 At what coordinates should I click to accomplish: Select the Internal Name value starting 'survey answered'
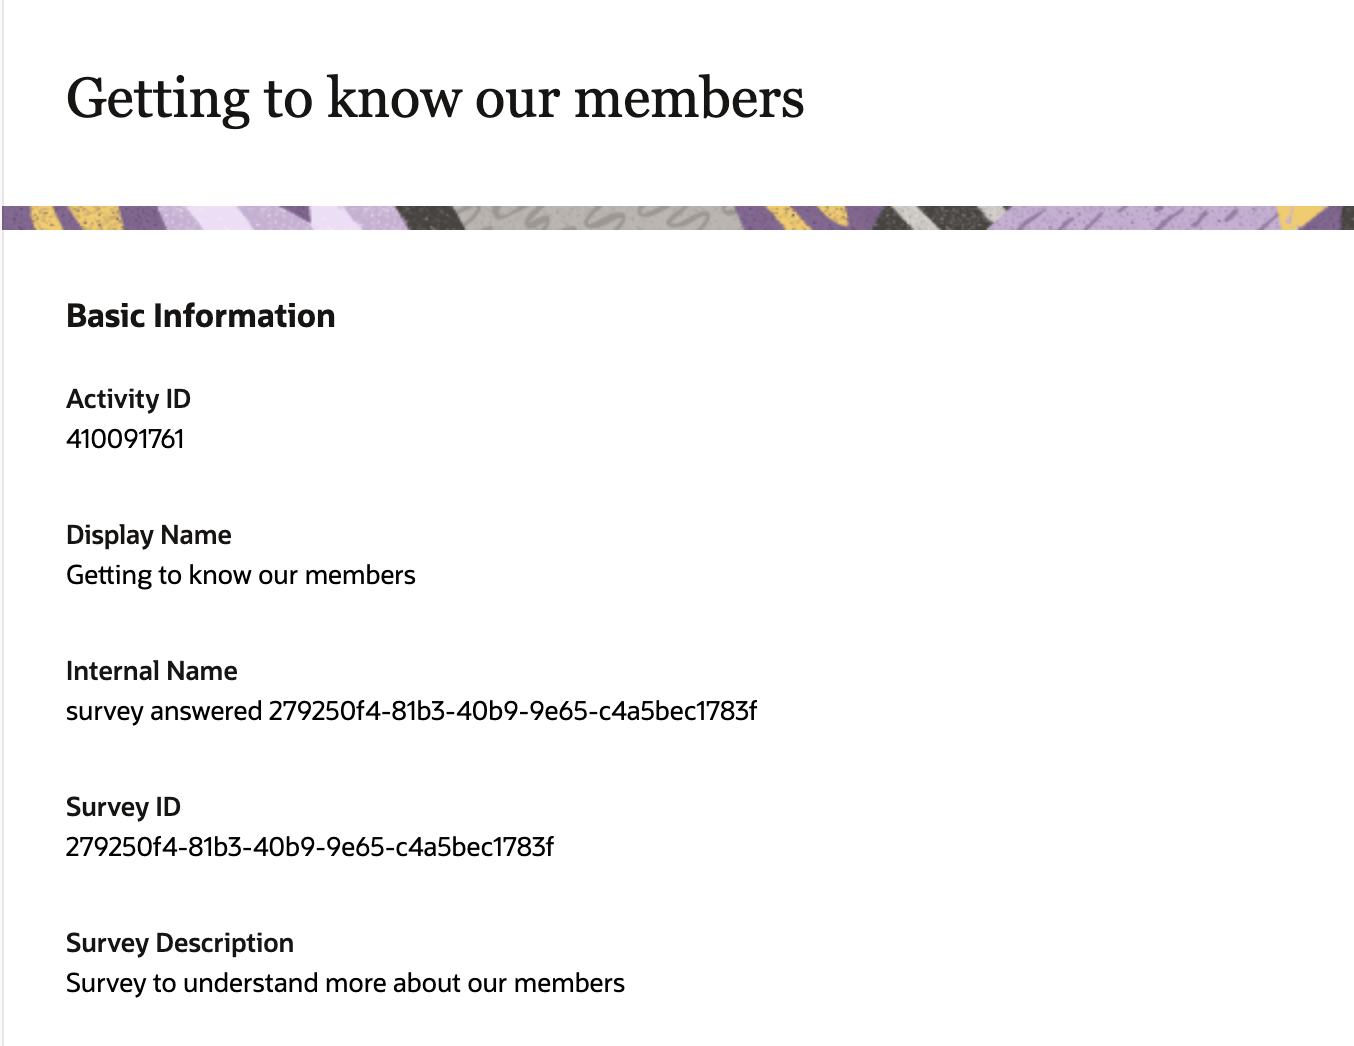[x=411, y=711]
